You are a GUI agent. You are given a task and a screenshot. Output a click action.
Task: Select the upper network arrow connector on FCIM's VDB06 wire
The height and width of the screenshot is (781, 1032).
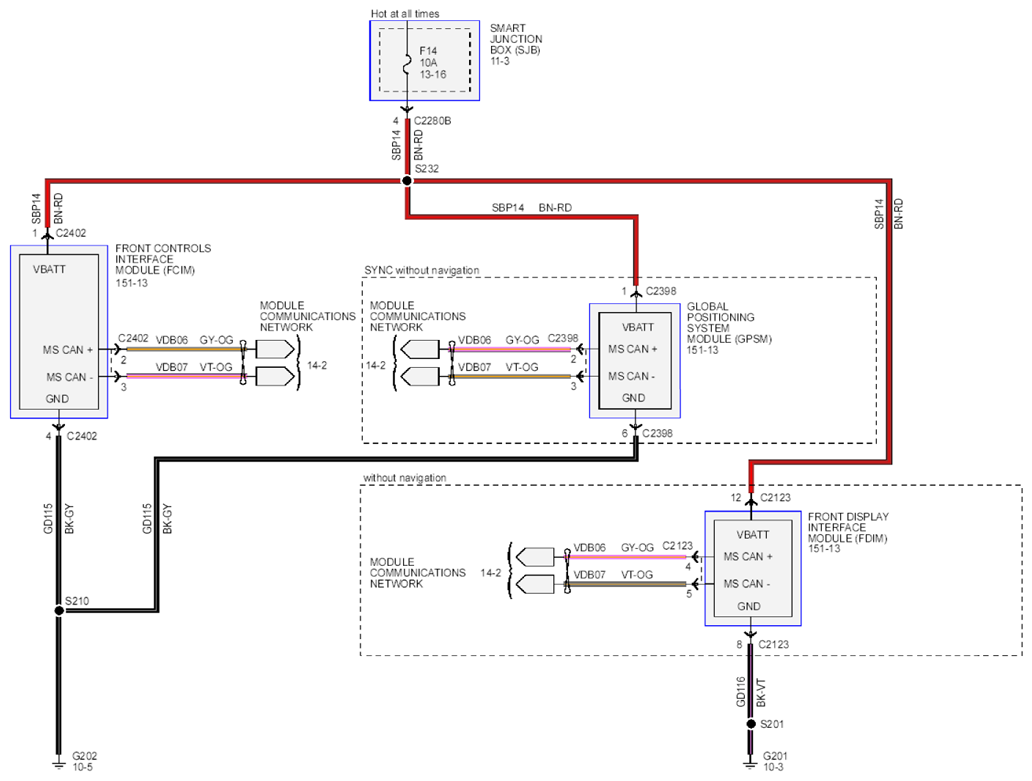pyautogui.click(x=274, y=349)
